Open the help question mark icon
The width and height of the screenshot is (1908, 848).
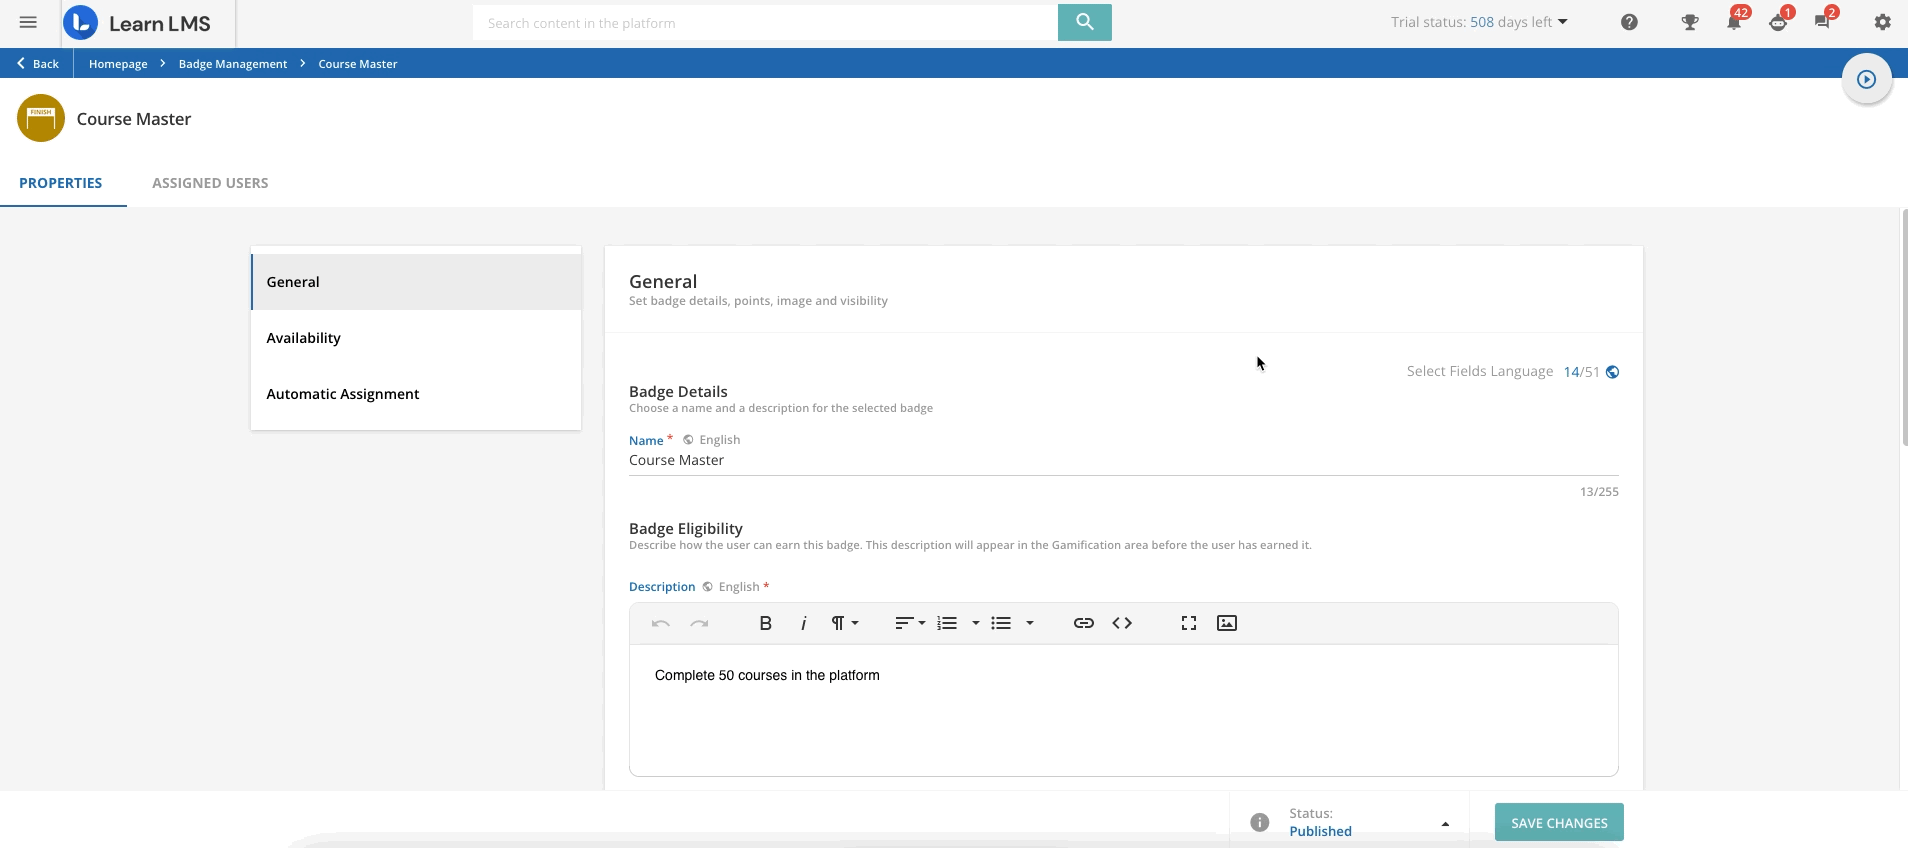tap(1629, 22)
